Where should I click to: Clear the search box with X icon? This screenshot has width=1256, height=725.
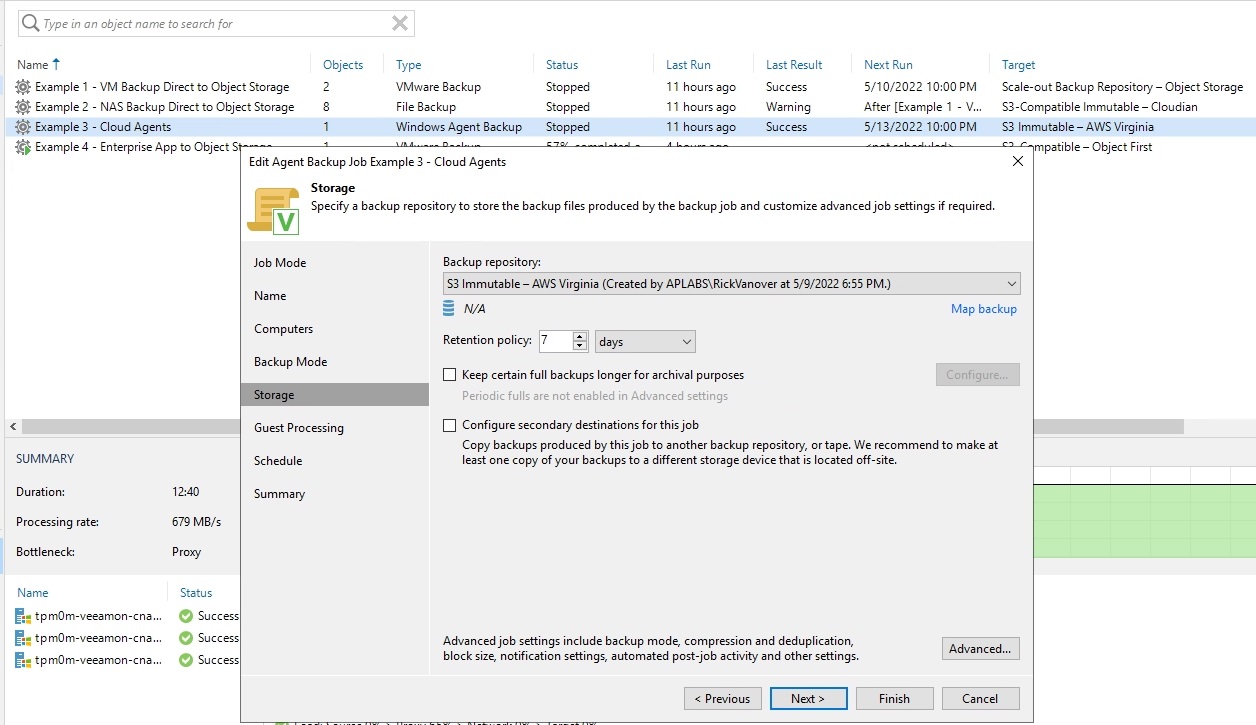(400, 23)
